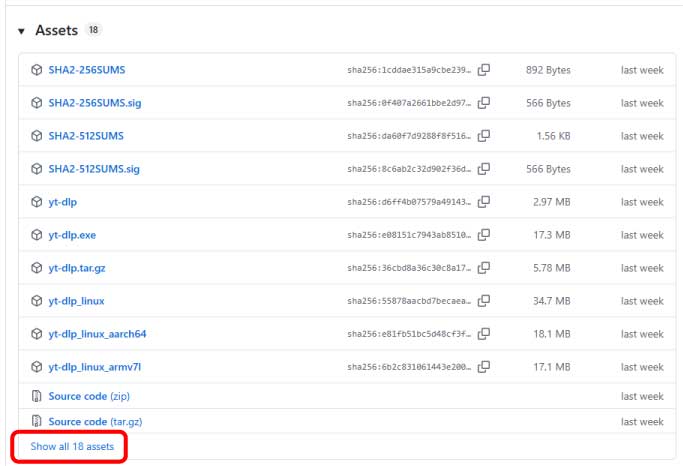Click the hash text sha256:36cbd8a36c30c8a17
683x466 pixels.
(x=409, y=268)
